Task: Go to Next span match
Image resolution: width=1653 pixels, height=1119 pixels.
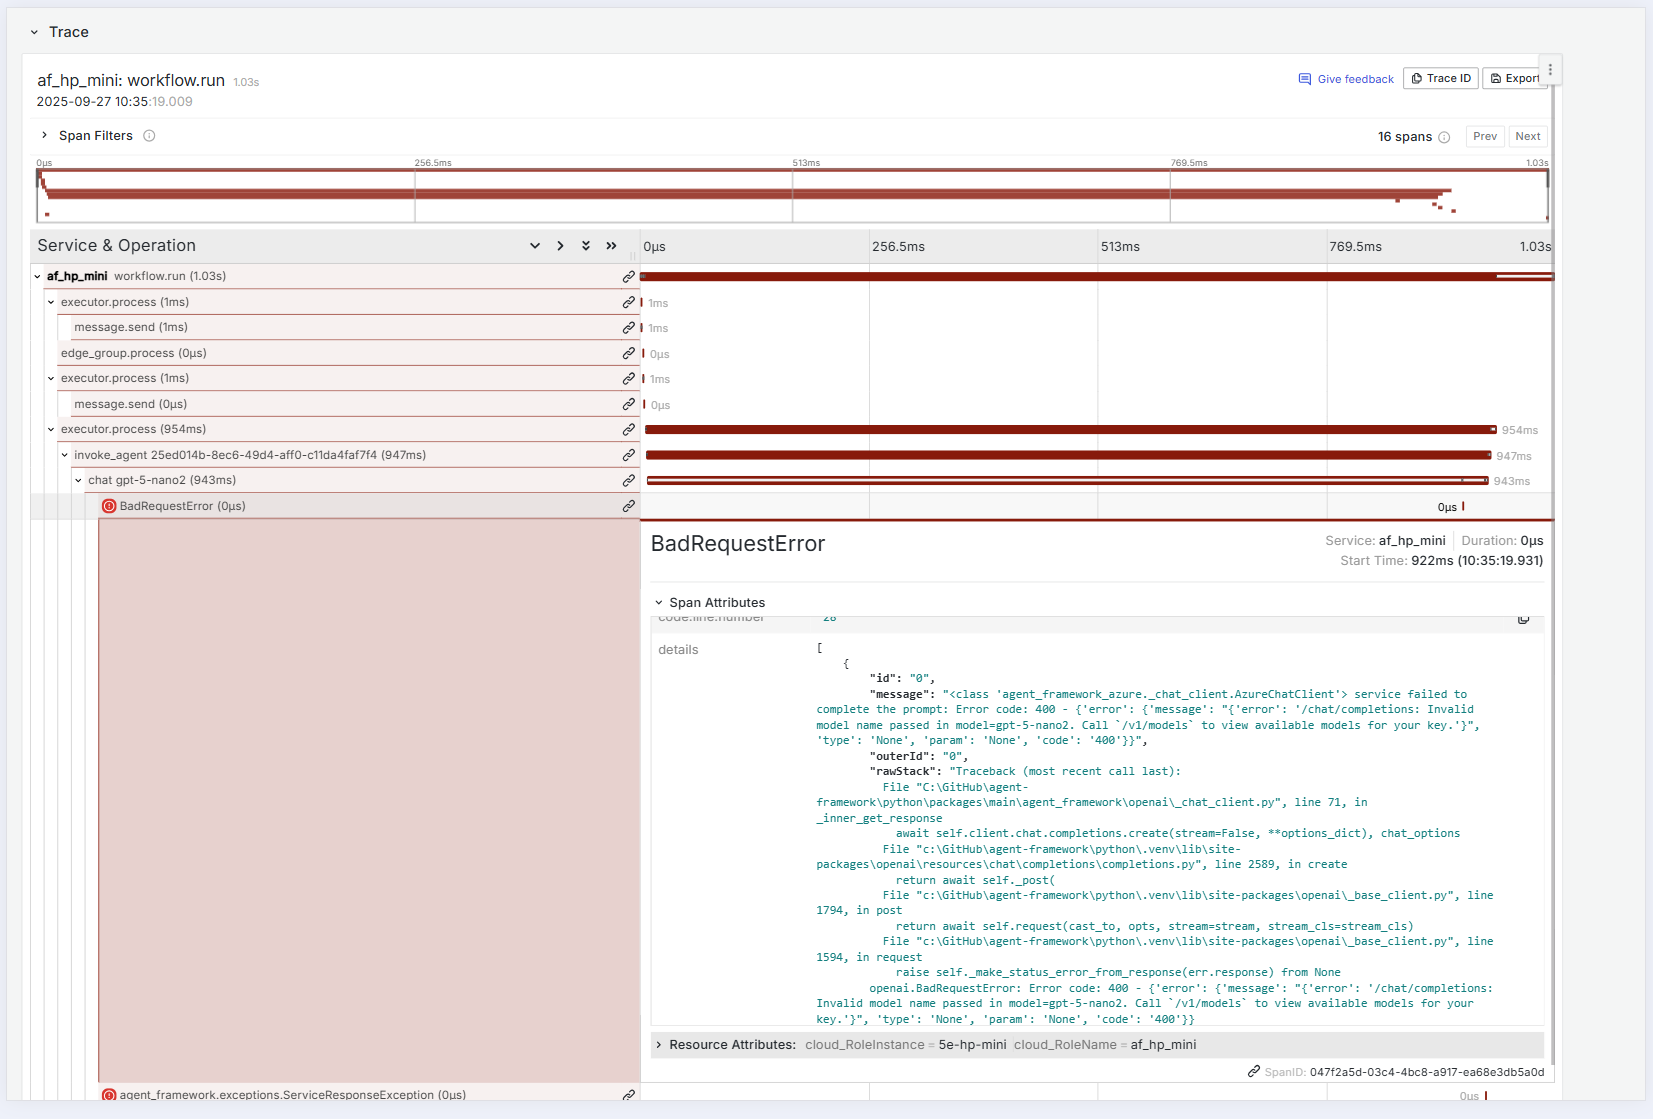Action: tap(1528, 136)
